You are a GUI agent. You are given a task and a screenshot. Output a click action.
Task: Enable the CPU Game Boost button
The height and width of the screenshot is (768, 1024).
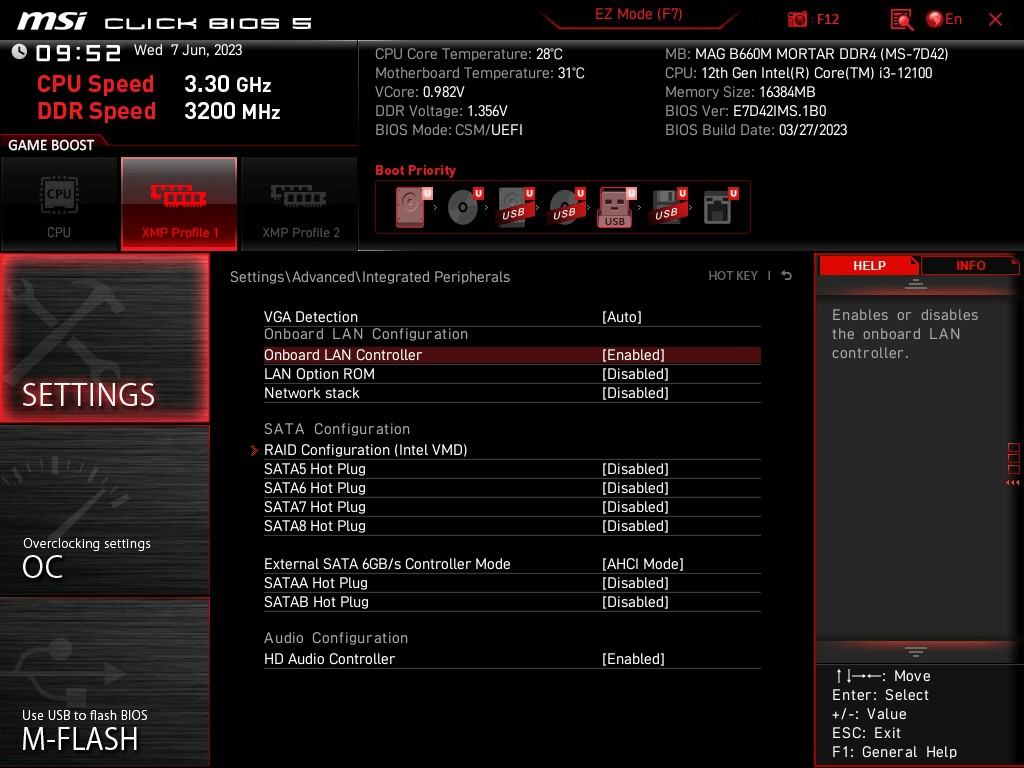point(59,204)
